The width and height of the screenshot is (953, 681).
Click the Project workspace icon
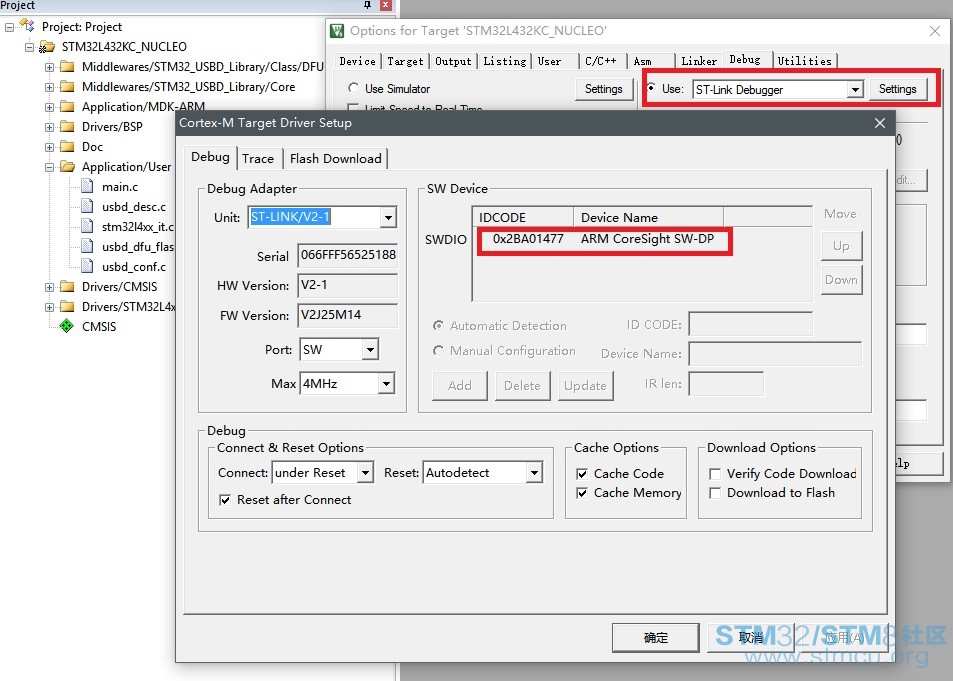tap(27, 26)
